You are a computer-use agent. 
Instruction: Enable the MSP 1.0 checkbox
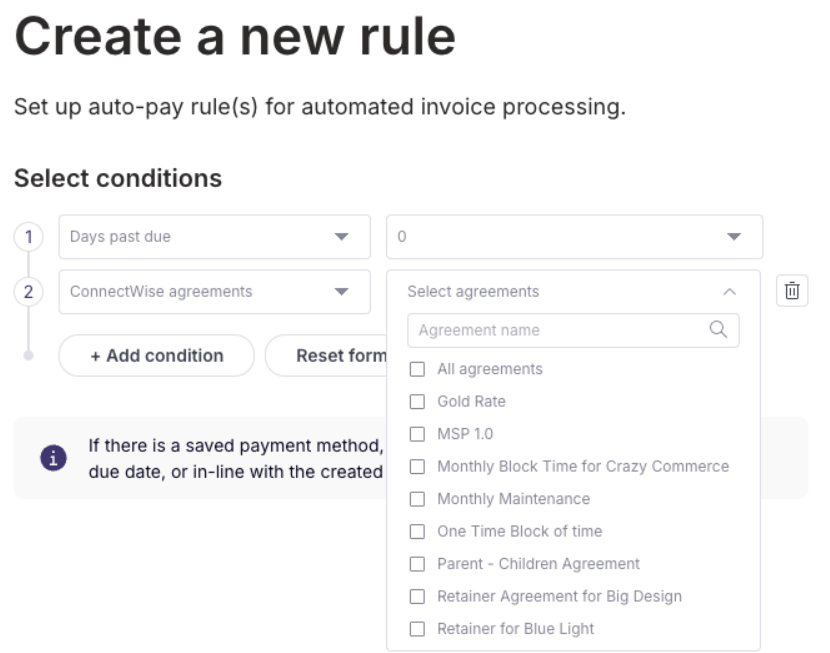coord(417,434)
